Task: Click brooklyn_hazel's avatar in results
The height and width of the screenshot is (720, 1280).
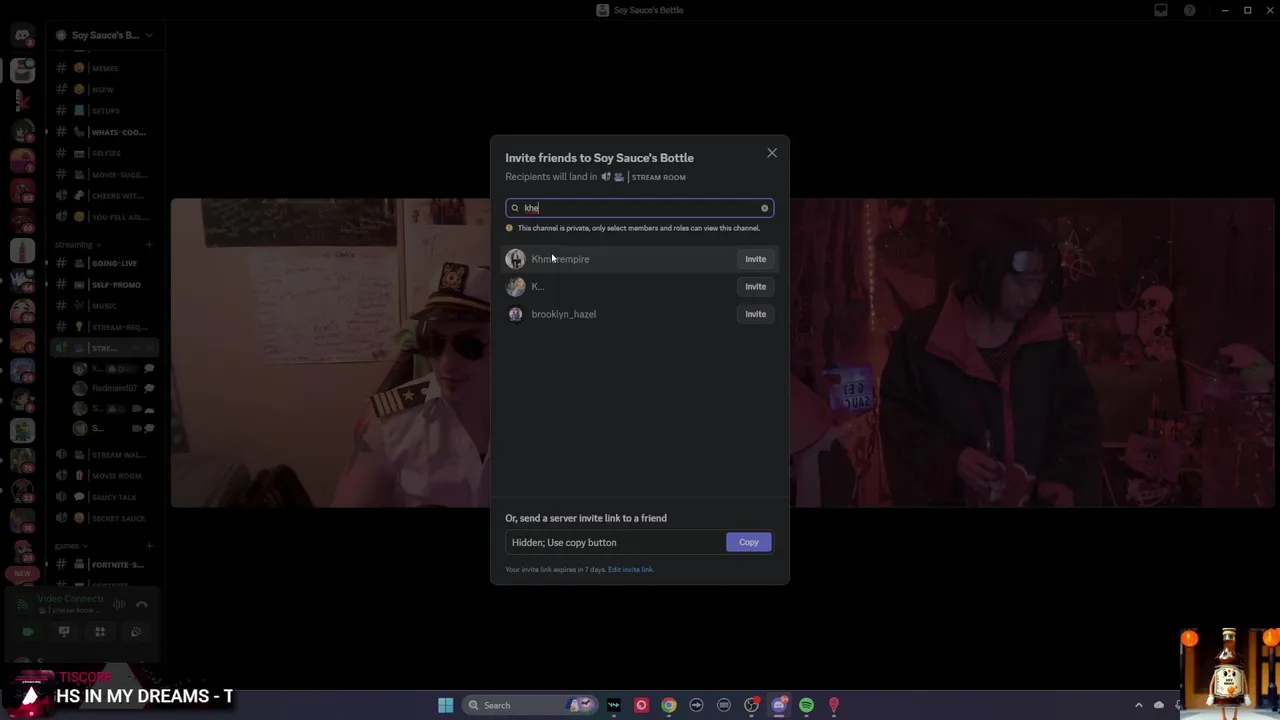Action: click(x=515, y=314)
